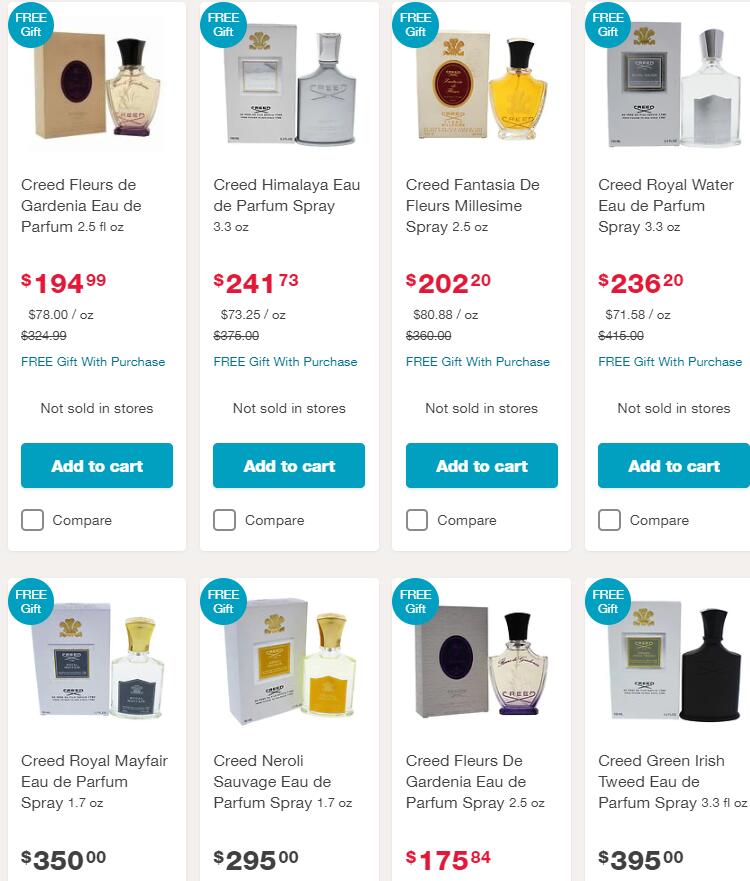This screenshot has height=881, width=750.
Task: Tick Compare checkbox for Creed Himalaya
Action: point(225,520)
